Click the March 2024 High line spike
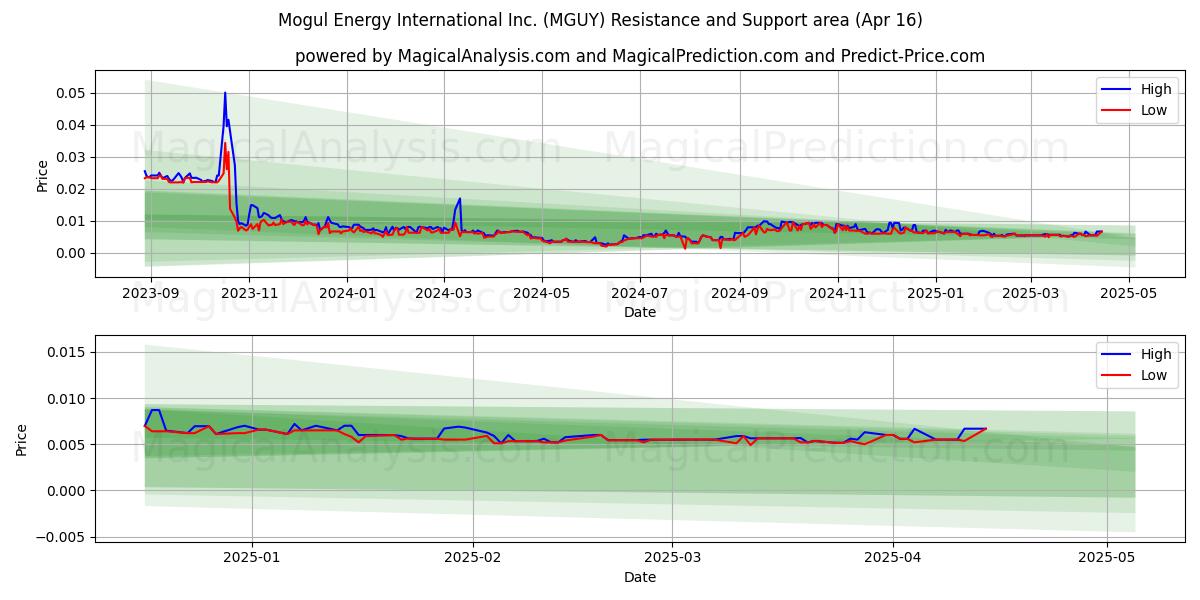1200x600 pixels. (x=460, y=199)
